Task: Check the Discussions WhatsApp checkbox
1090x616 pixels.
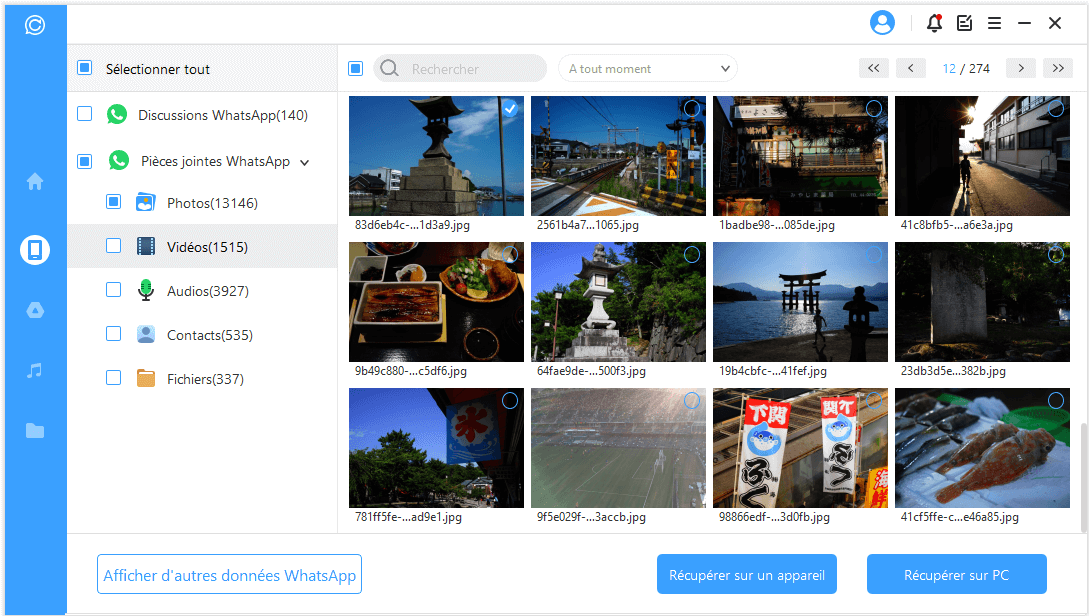Action: coord(85,115)
